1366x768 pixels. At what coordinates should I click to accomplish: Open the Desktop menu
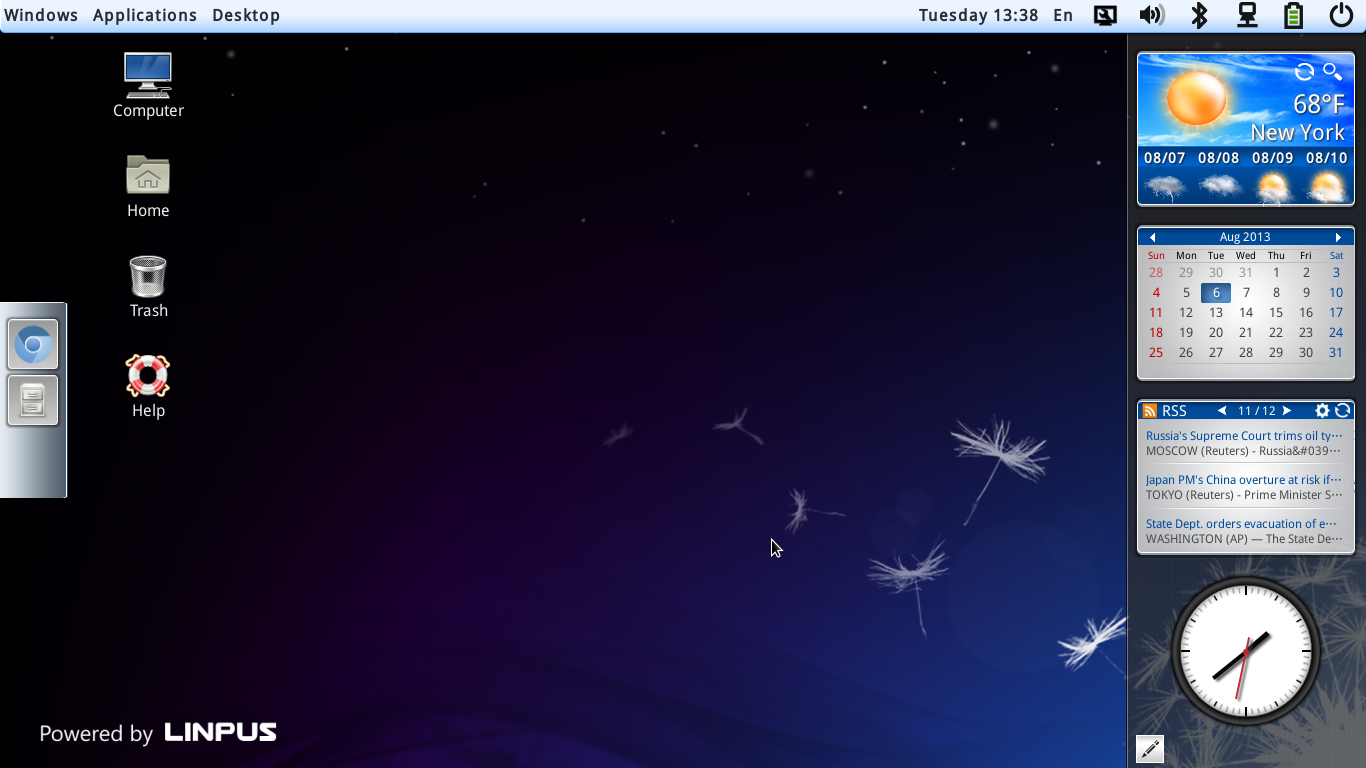tap(245, 15)
